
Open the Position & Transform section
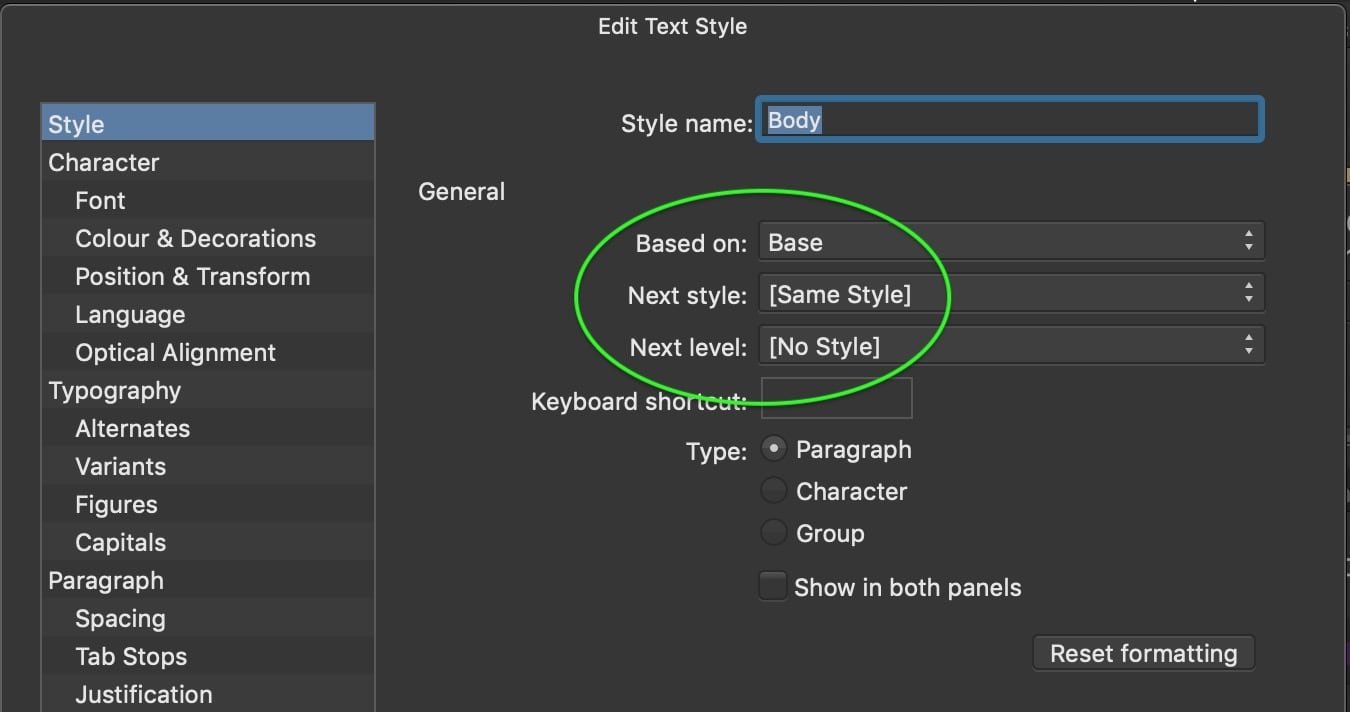(192, 276)
